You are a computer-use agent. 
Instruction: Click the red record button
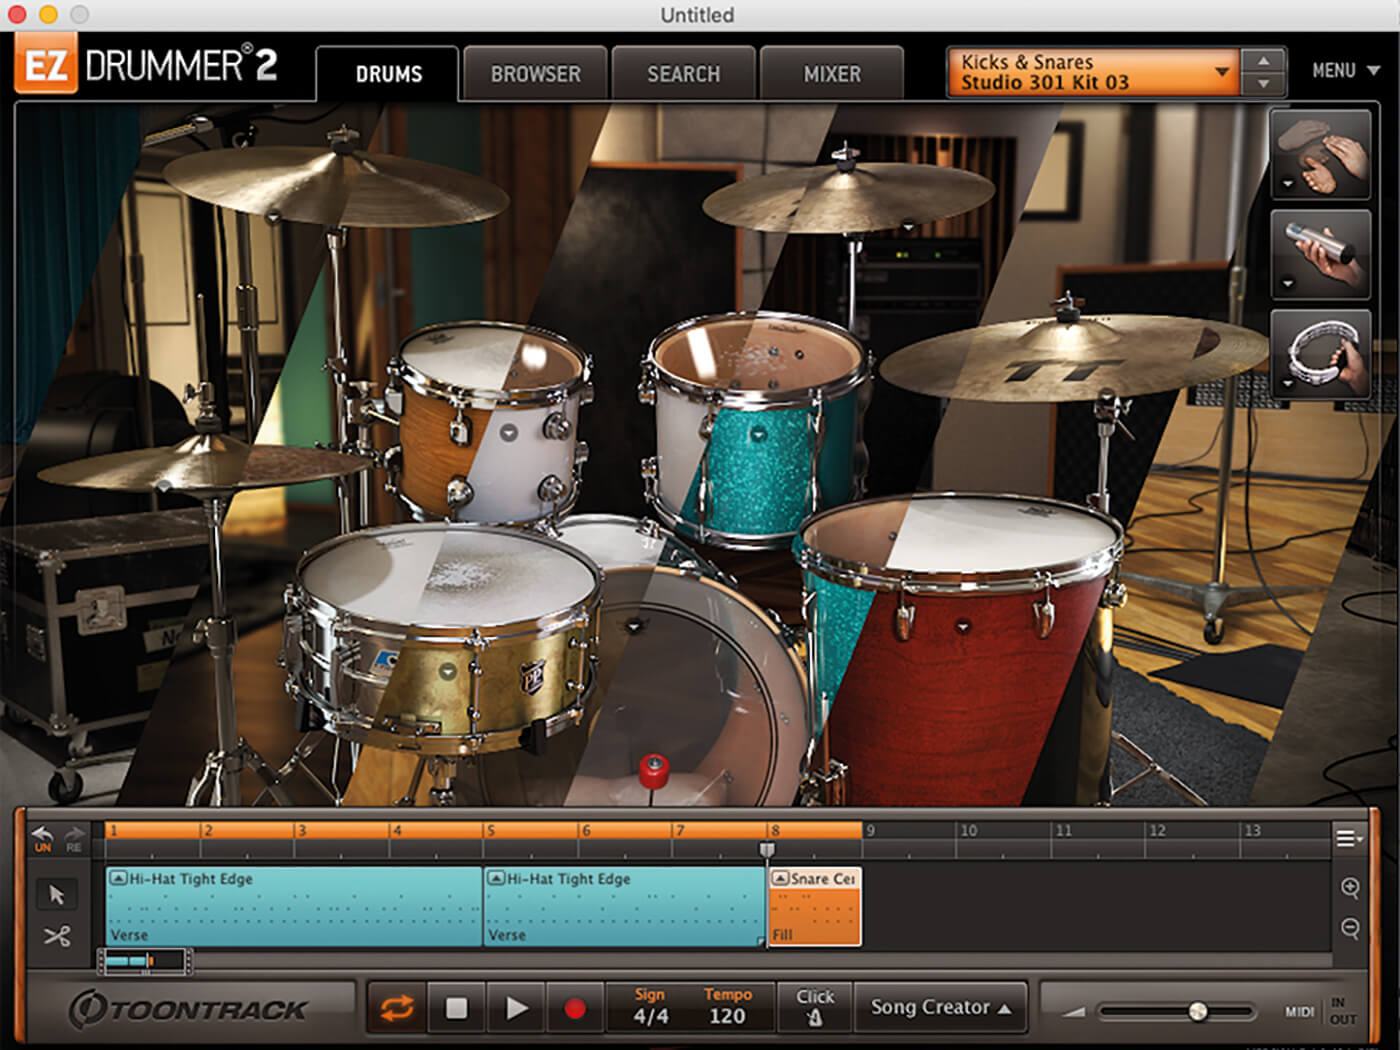pyautogui.click(x=575, y=1008)
